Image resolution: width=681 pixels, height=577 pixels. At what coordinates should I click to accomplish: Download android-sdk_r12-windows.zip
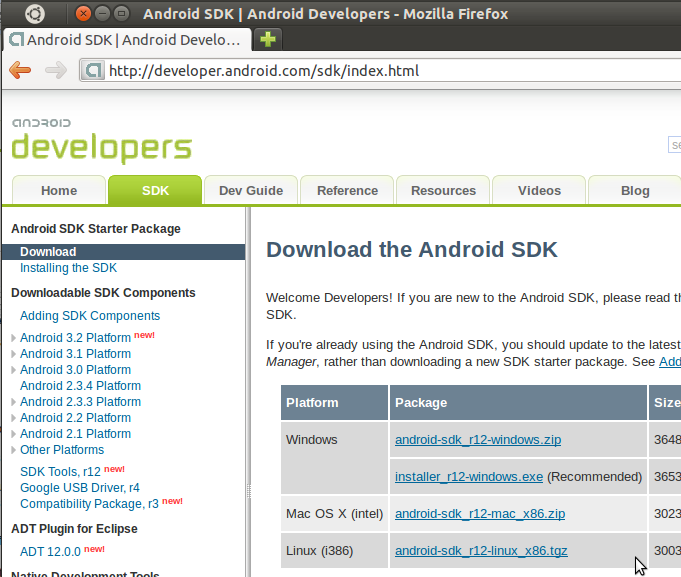pos(478,440)
